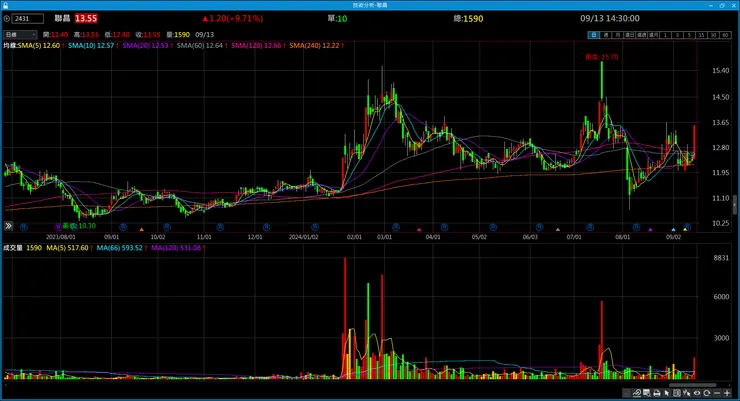Click the 15.40 price axis label

pos(721,70)
